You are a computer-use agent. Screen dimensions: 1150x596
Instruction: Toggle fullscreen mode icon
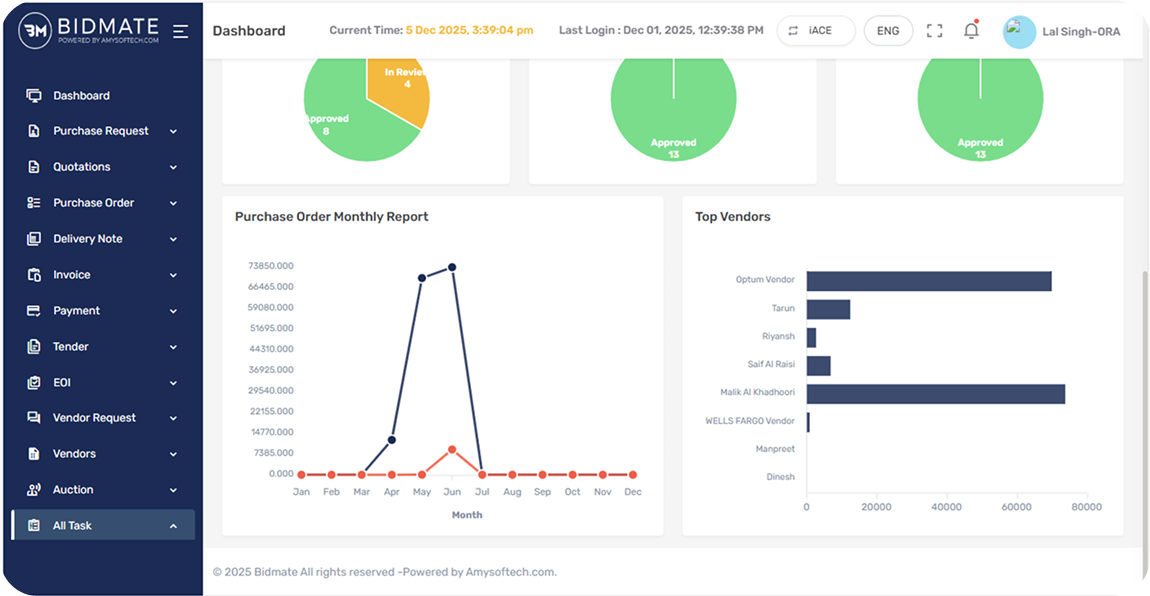(x=935, y=31)
